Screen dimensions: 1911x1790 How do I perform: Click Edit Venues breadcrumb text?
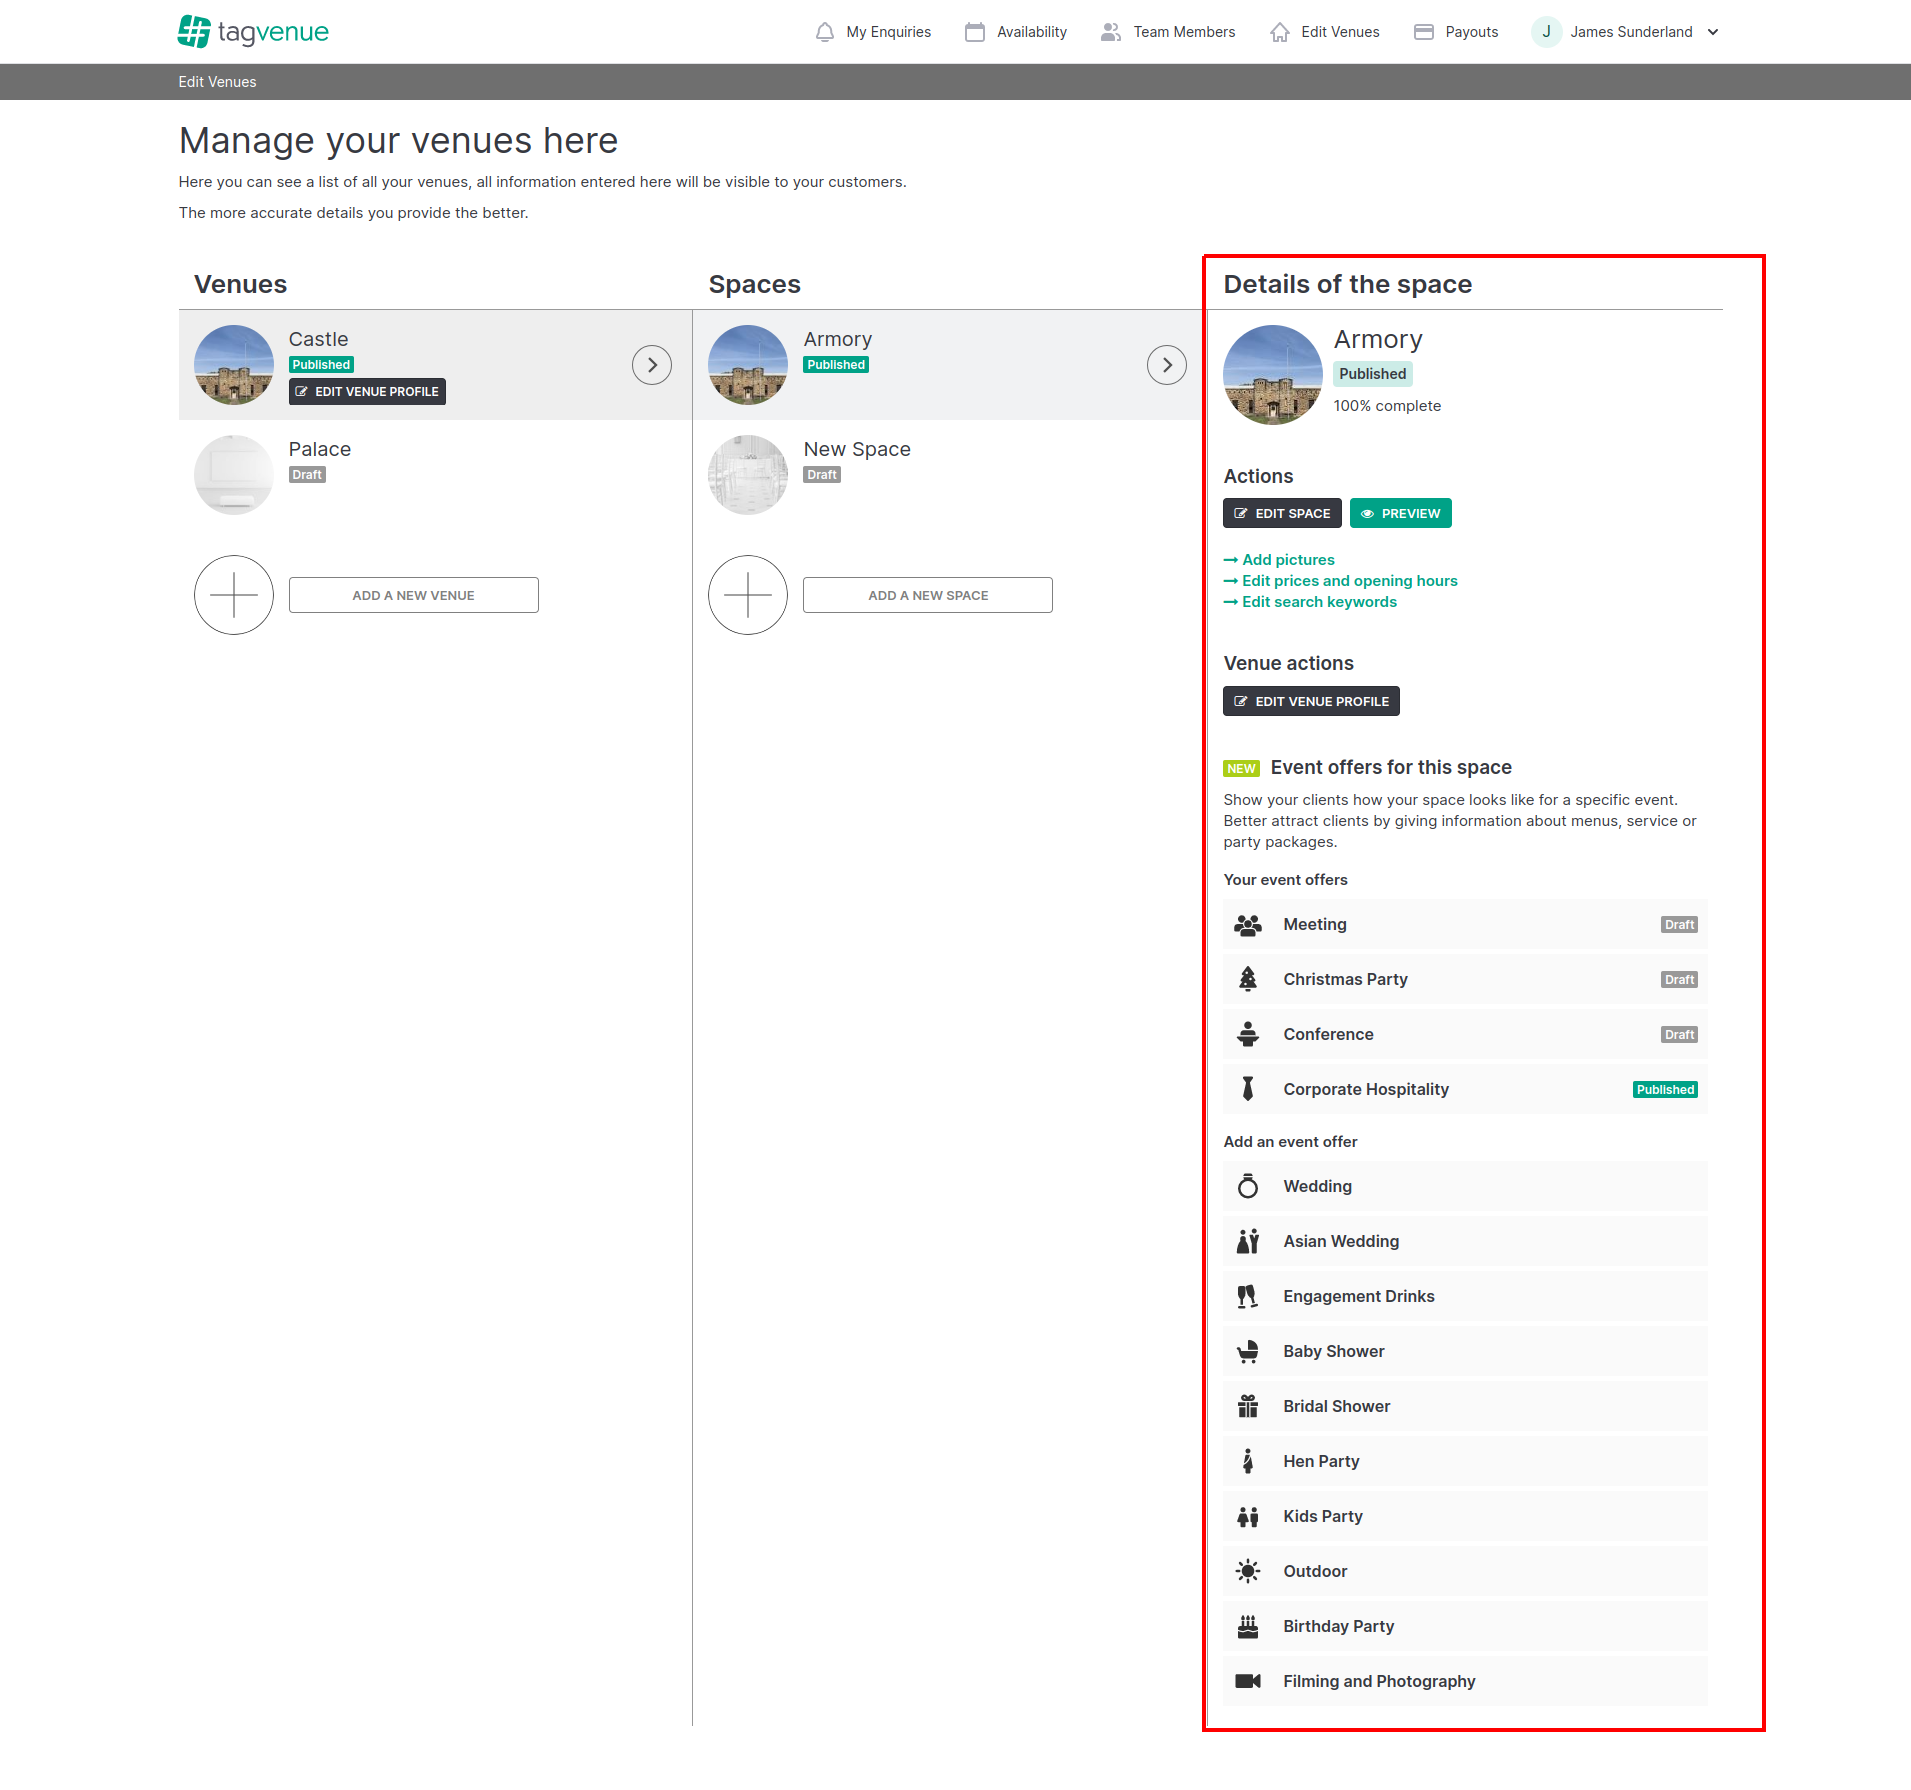pos(217,82)
